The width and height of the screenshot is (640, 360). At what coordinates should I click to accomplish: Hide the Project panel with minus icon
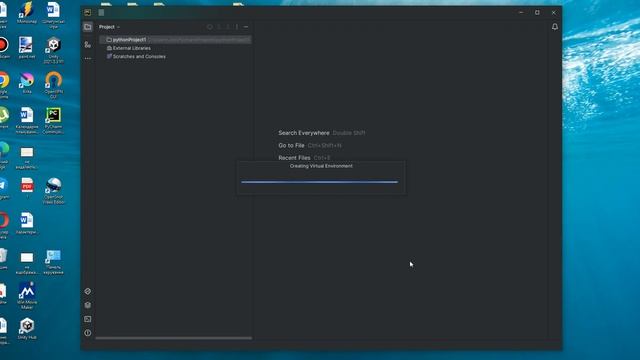click(x=246, y=27)
